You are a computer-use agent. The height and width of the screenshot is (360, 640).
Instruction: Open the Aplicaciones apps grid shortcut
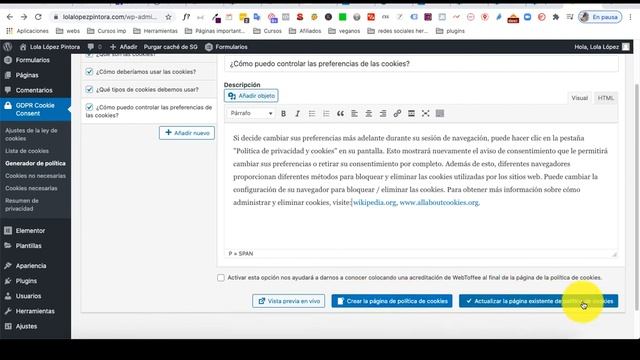pos(27,31)
